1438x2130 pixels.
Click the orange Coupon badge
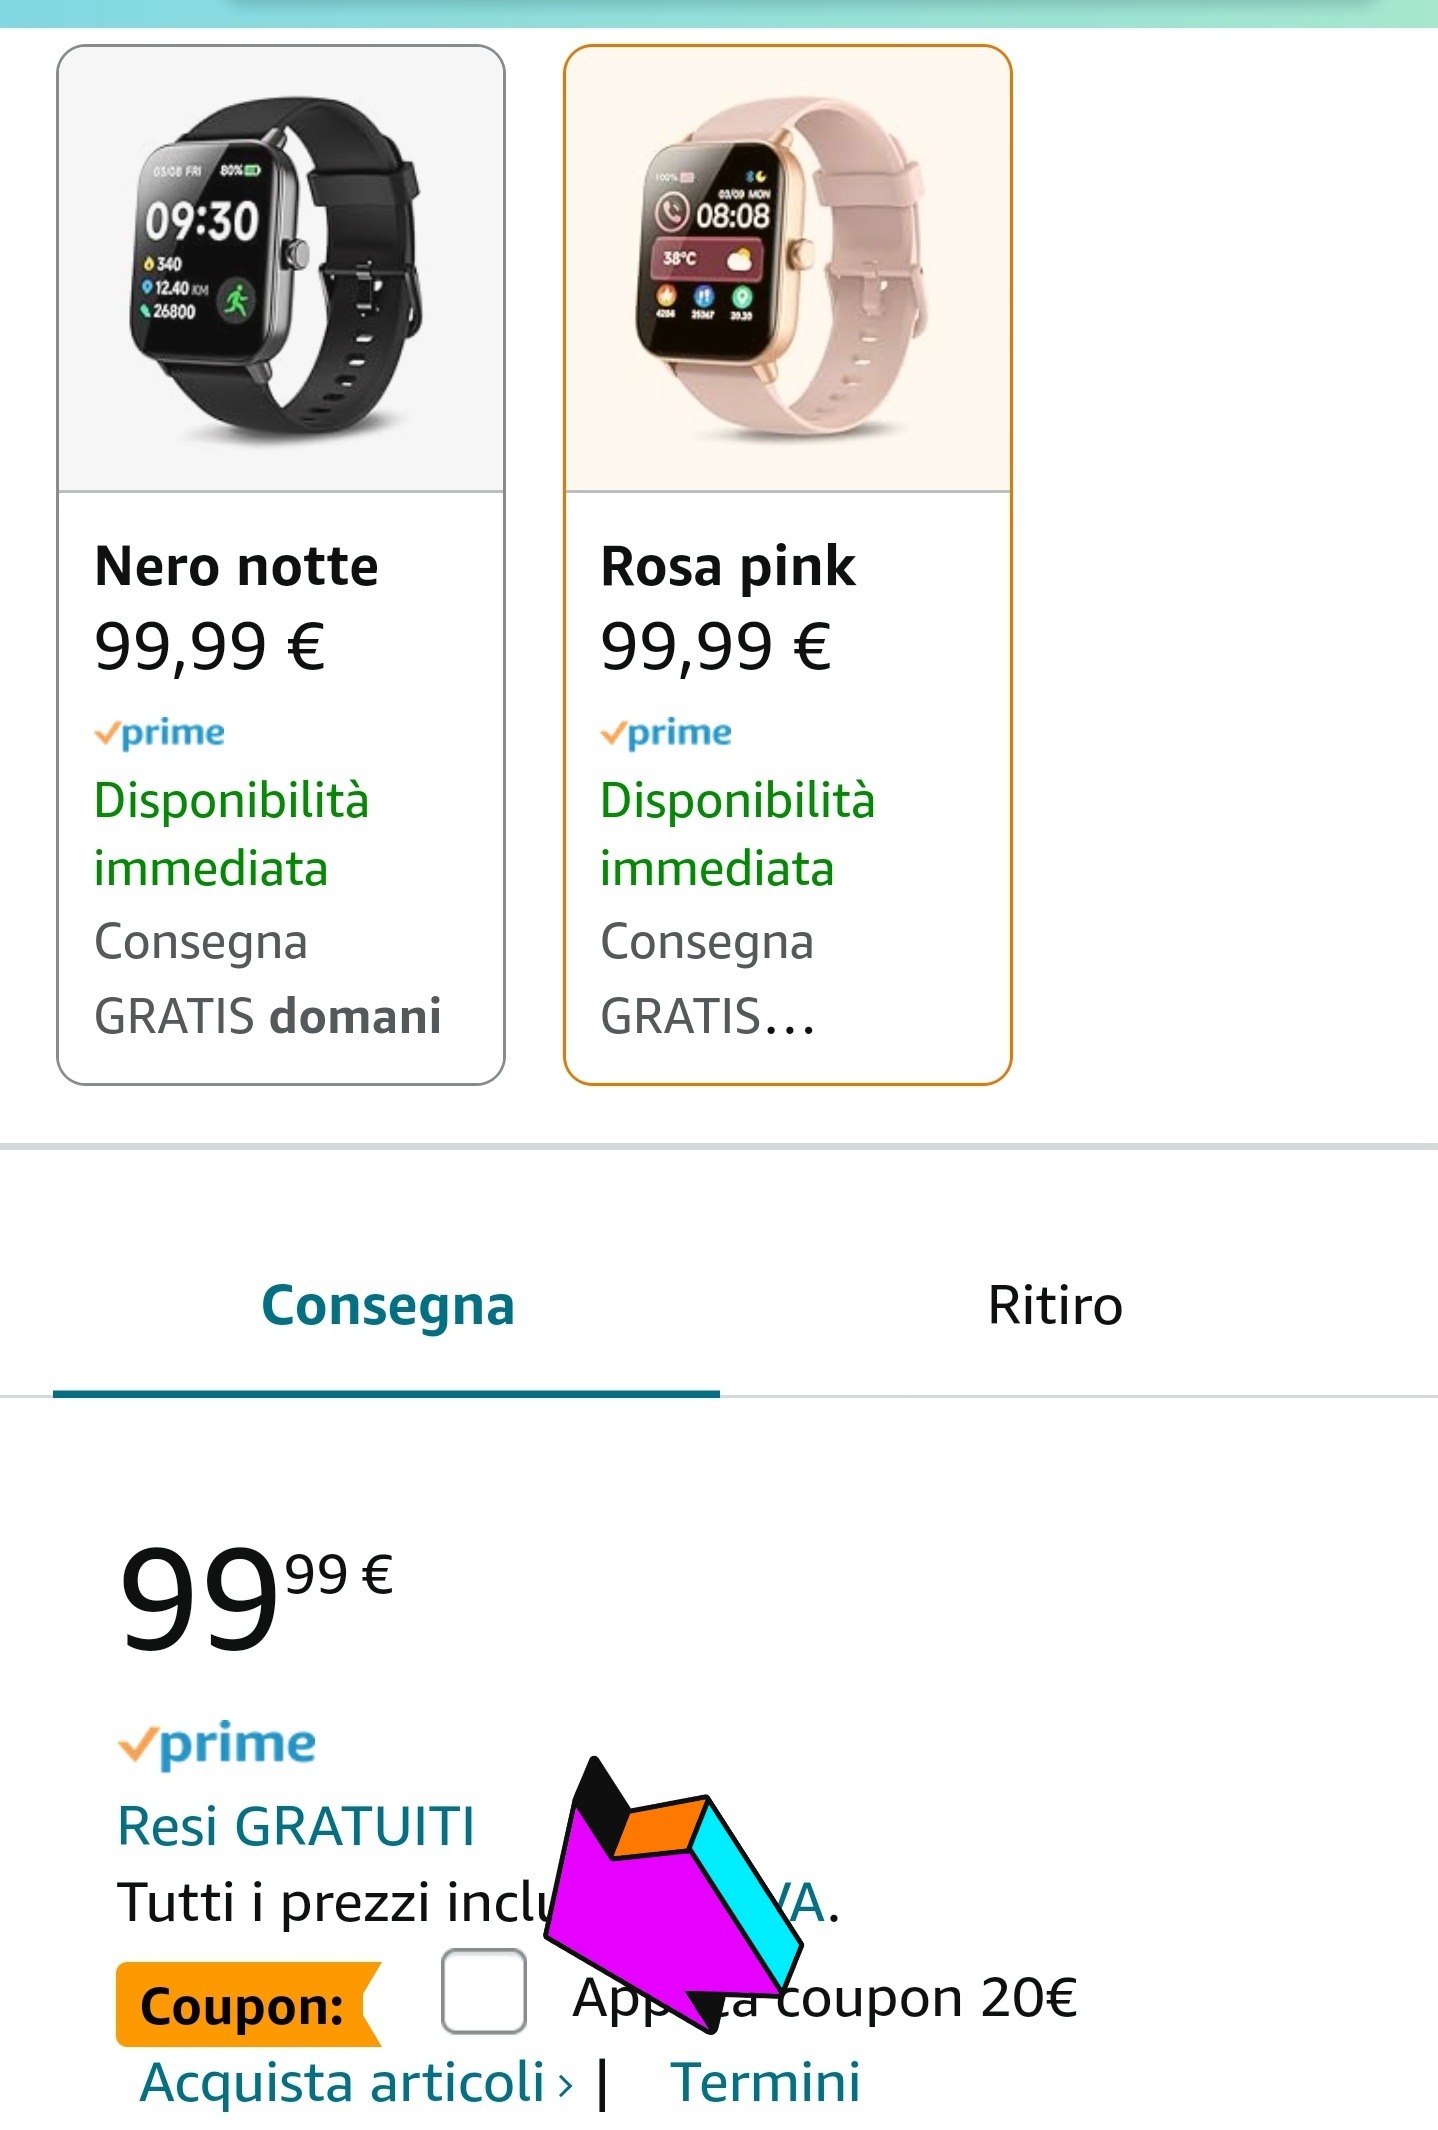tap(244, 2005)
